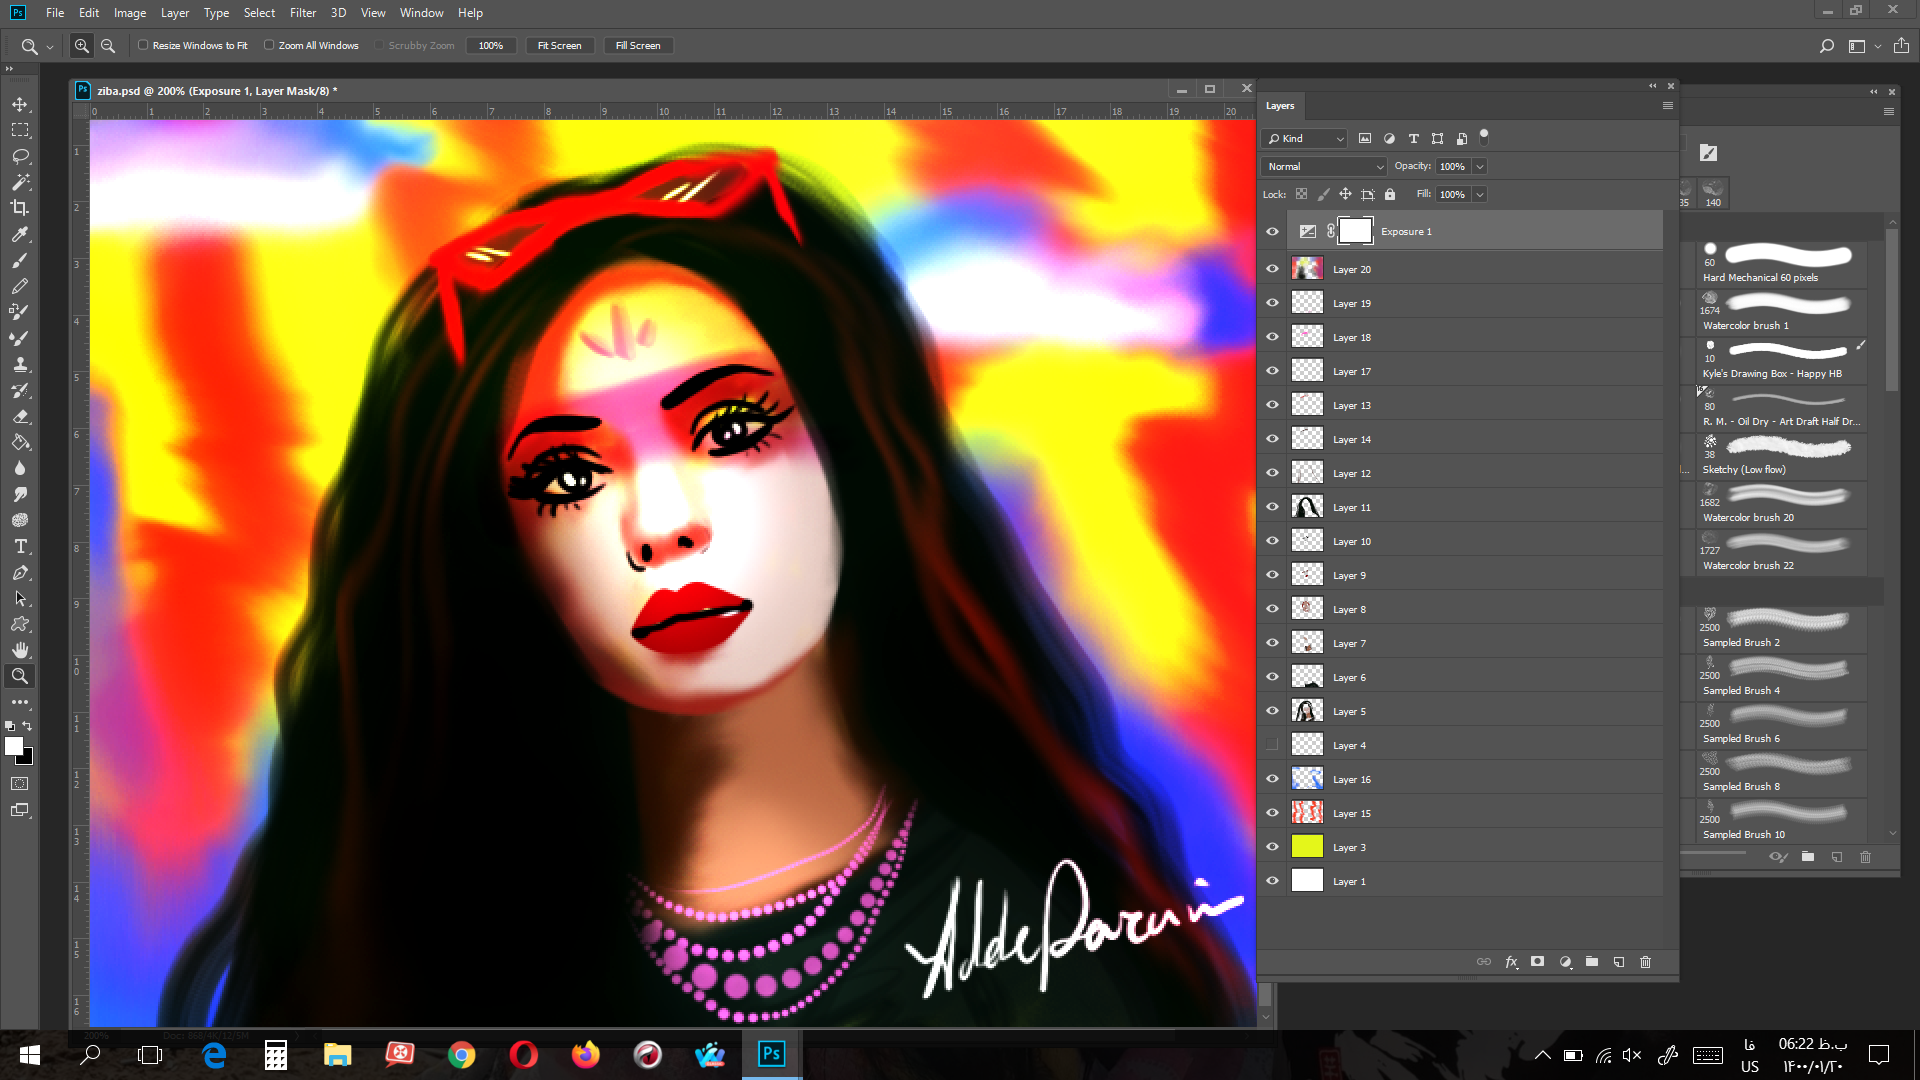Screen dimensions: 1920x1080
Task: Filter layers by type (T) icon
Action: point(1413,139)
